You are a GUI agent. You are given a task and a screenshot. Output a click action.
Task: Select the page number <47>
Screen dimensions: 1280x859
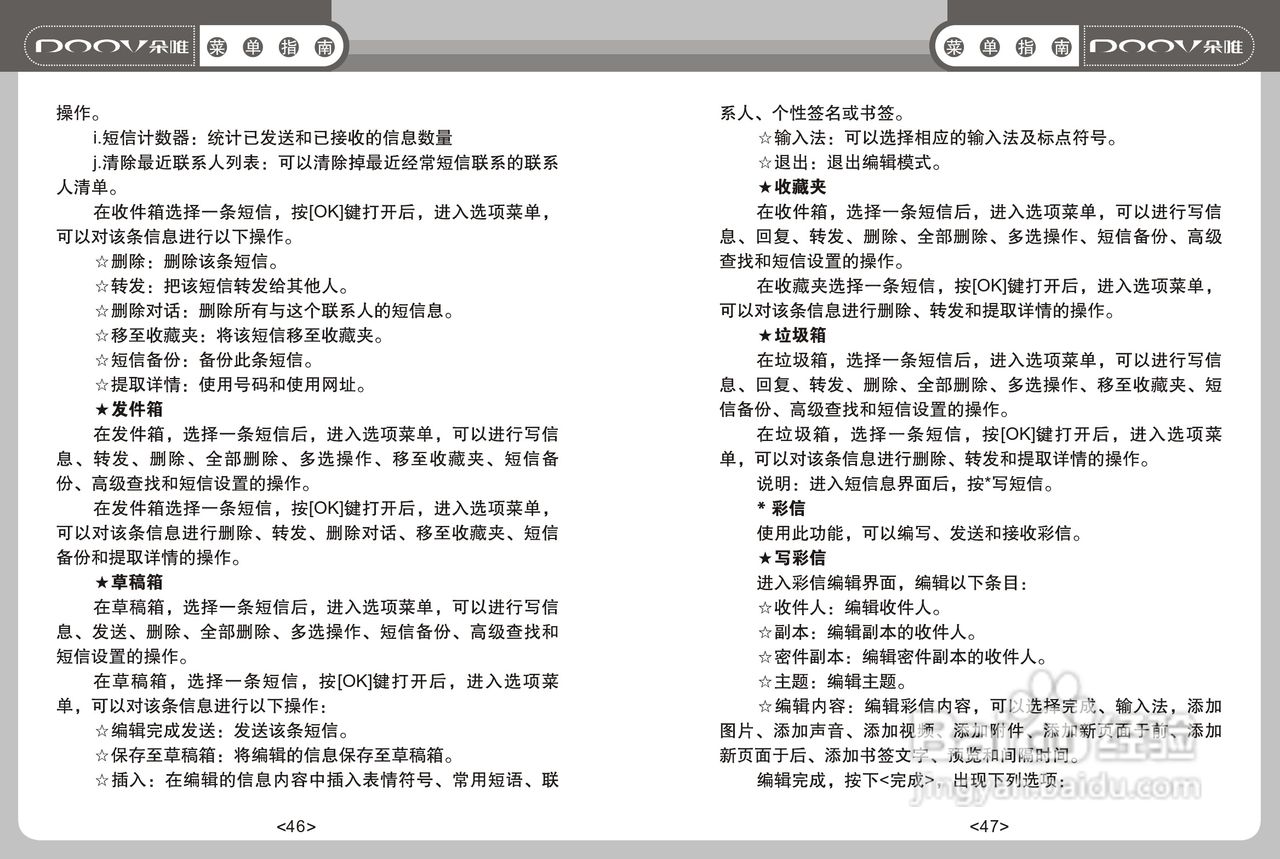989,826
